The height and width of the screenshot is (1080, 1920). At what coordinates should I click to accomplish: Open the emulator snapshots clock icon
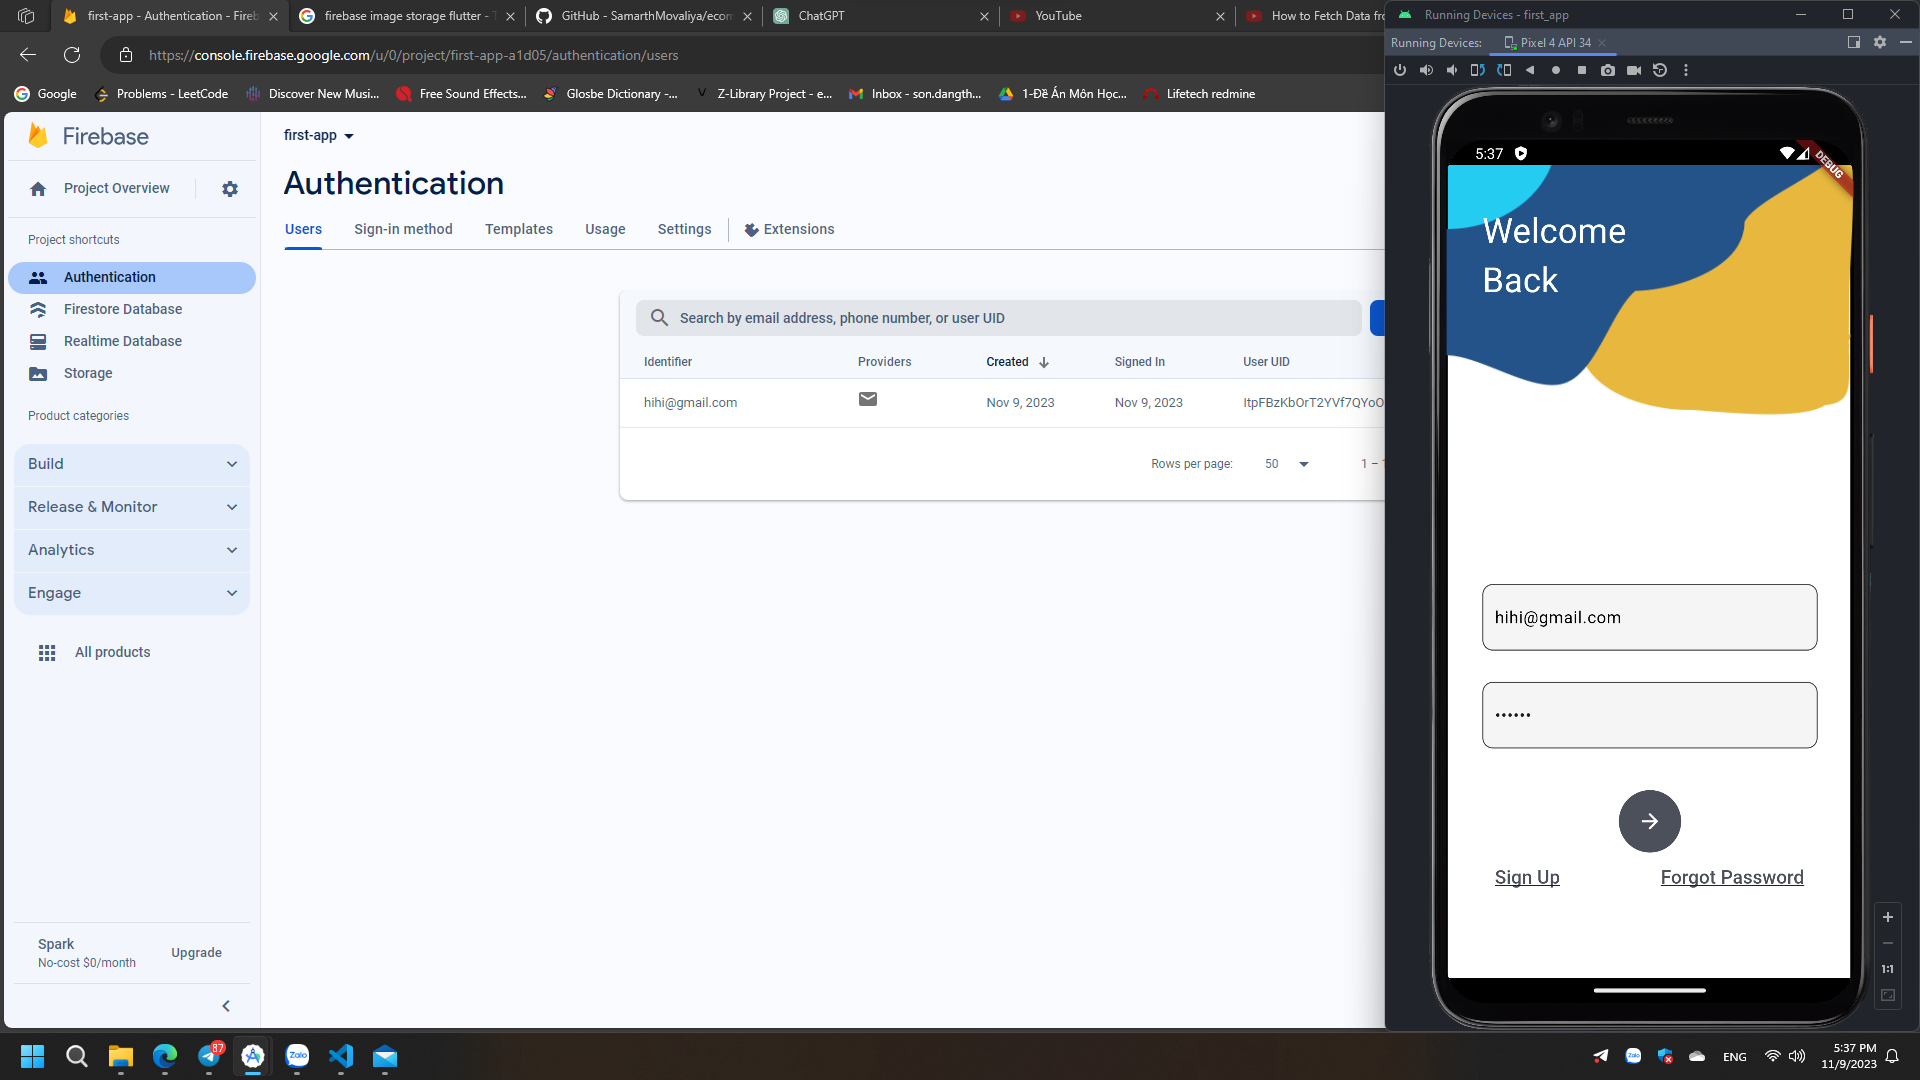pos(1660,70)
